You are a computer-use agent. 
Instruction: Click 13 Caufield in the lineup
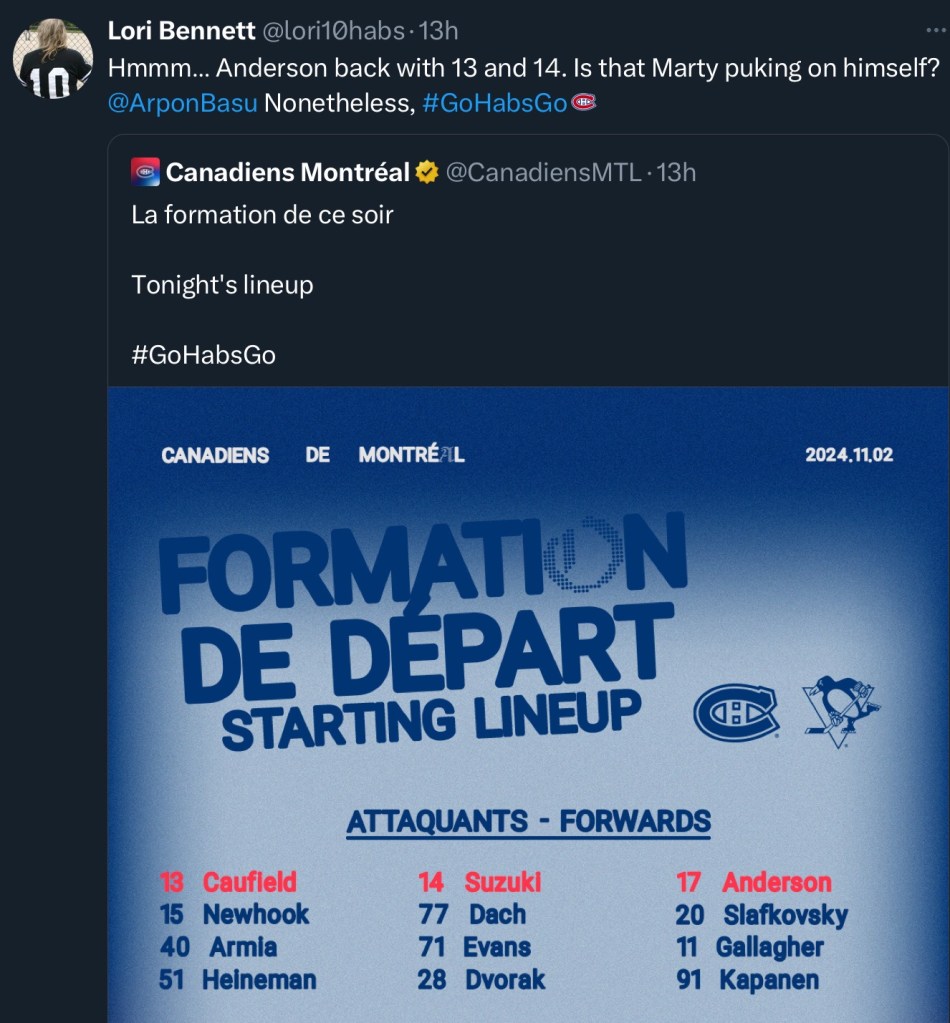[x=229, y=882]
